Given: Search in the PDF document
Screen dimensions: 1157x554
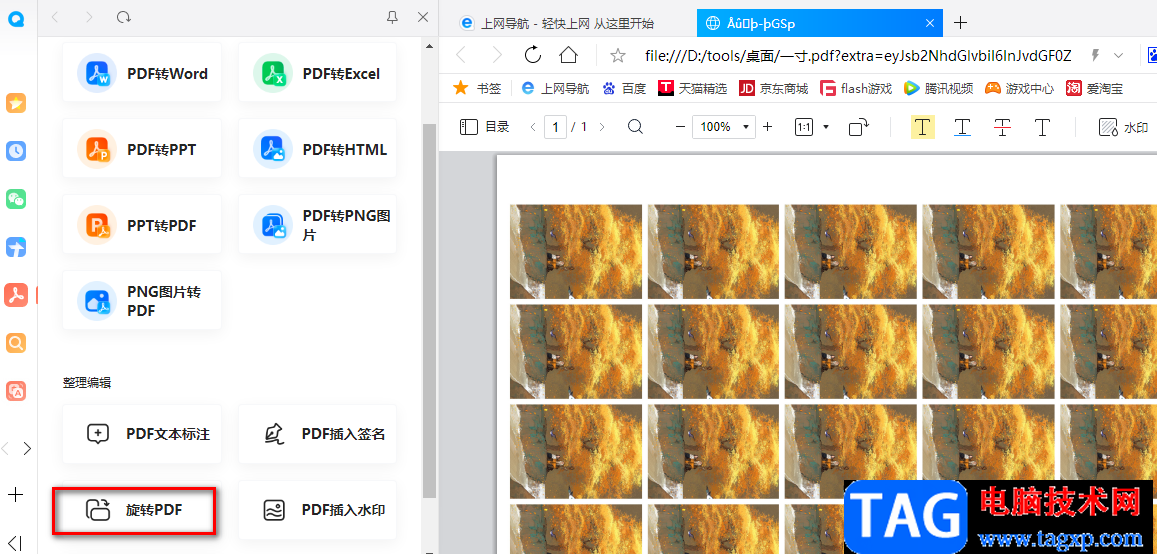Looking at the screenshot, I should [635, 127].
